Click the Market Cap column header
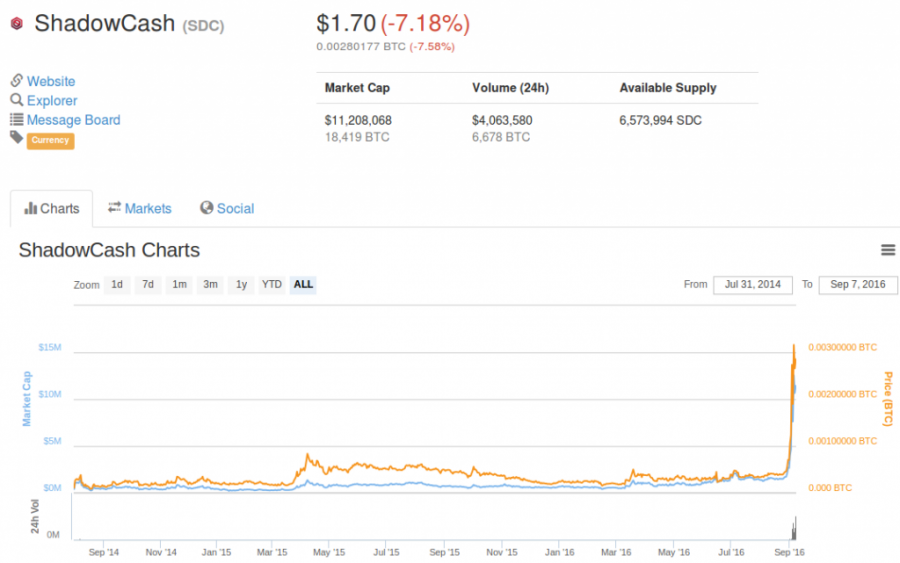 [357, 88]
